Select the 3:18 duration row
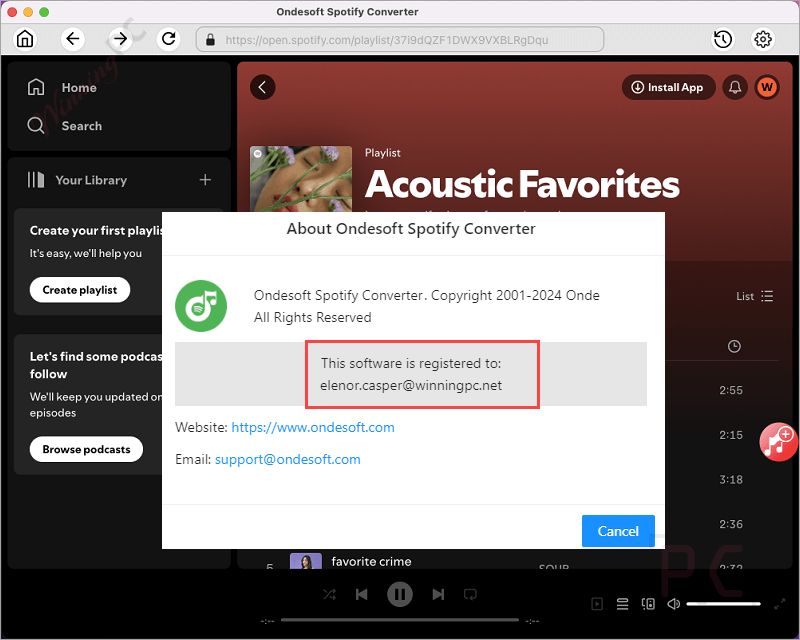 (731, 480)
